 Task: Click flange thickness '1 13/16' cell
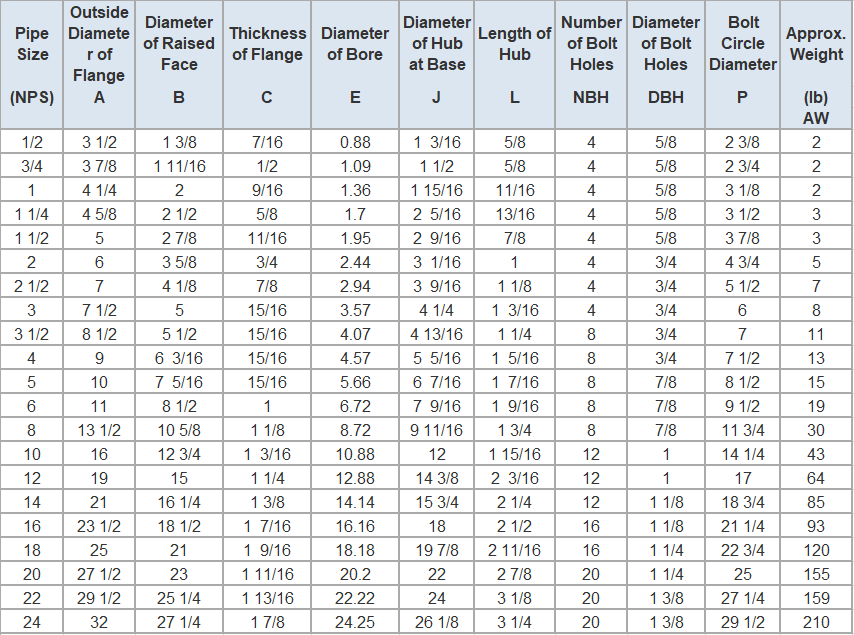[267, 597]
